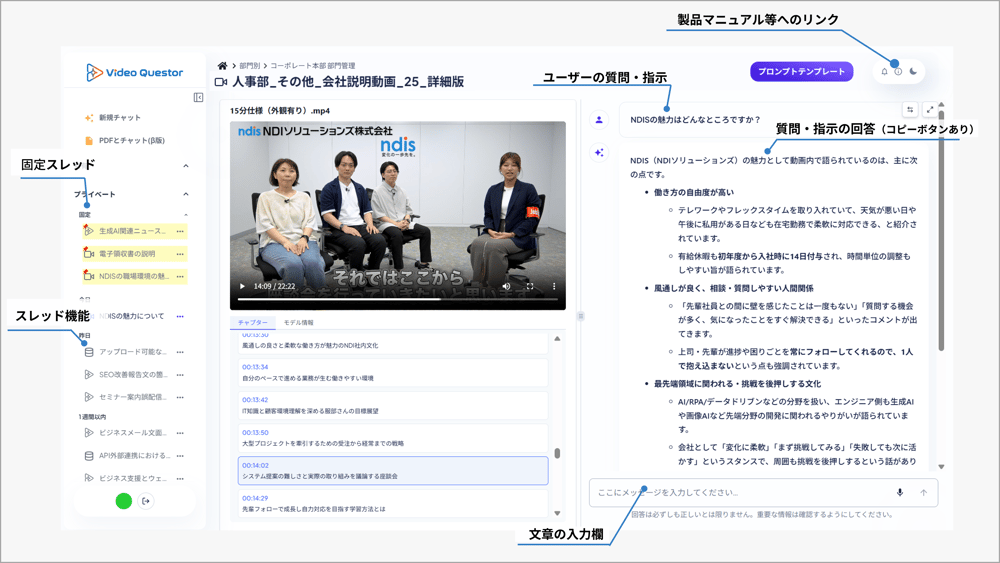Click コーポレート本部 部門管理 breadcrumb link
1000x563 pixels.
pos(312,66)
